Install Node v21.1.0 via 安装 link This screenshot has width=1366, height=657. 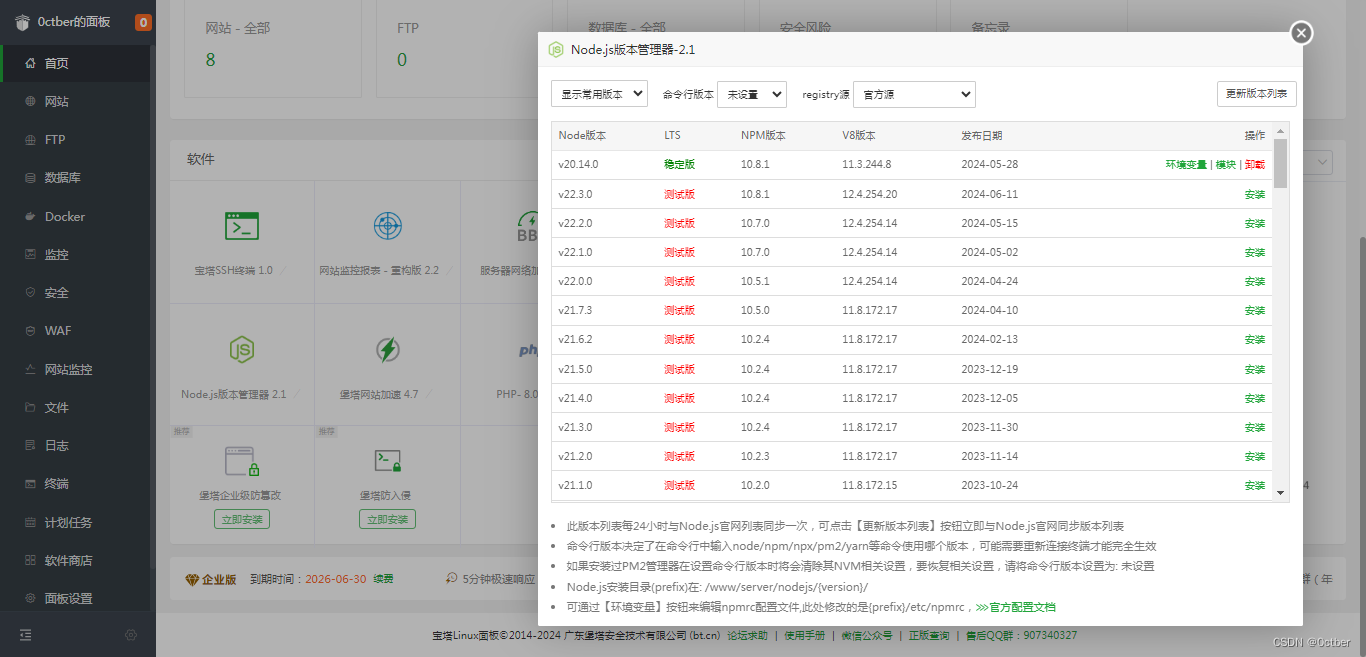click(x=1255, y=485)
